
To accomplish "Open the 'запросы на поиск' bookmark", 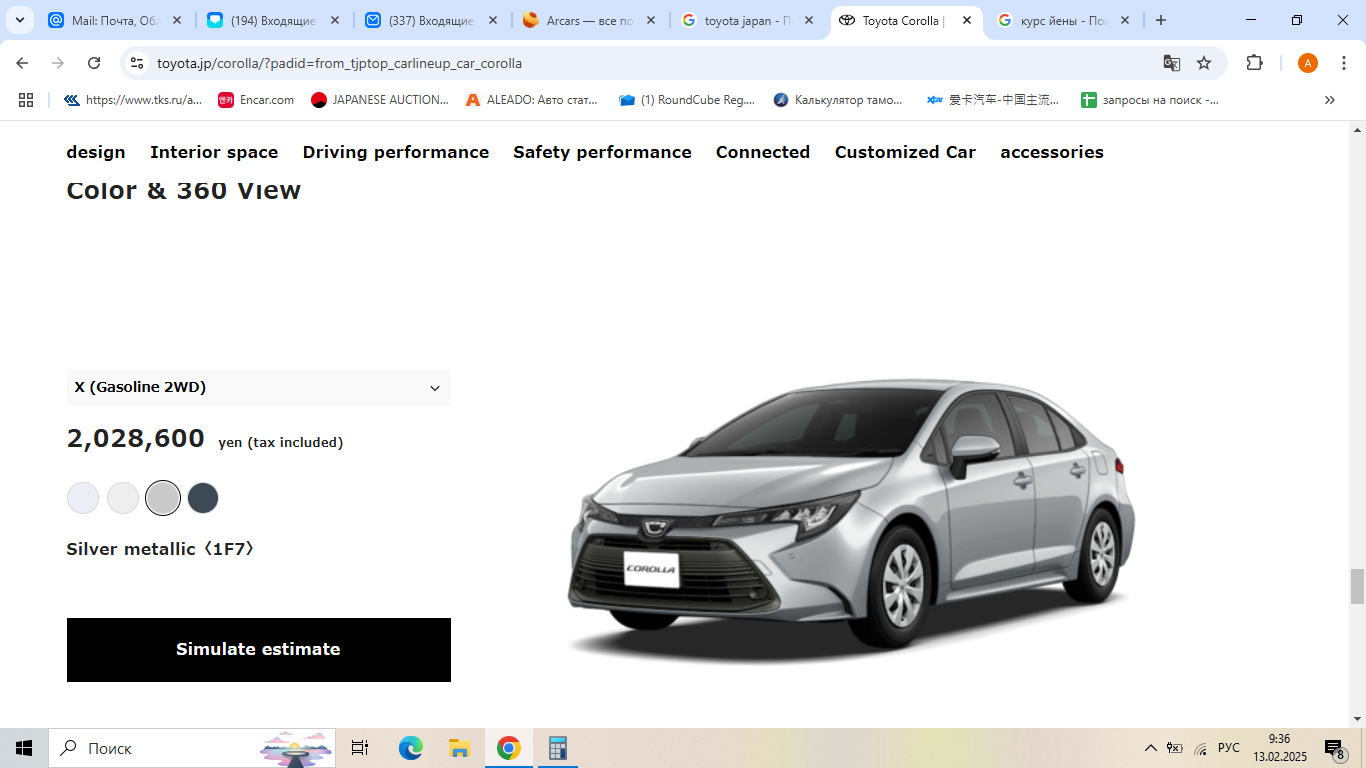I will tap(1150, 100).
